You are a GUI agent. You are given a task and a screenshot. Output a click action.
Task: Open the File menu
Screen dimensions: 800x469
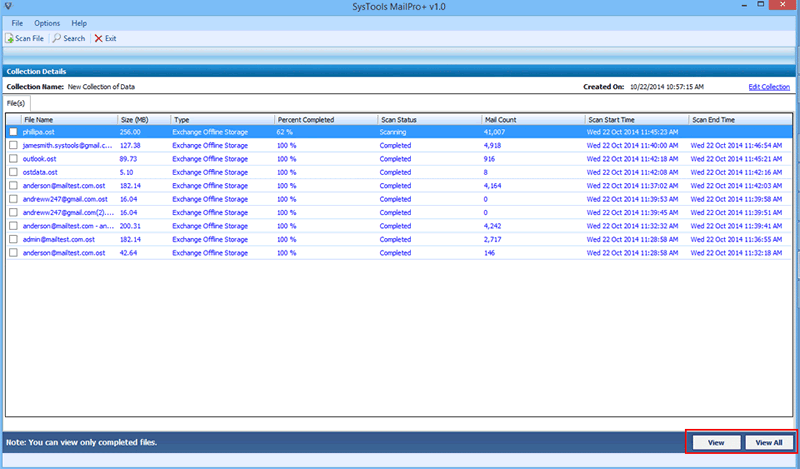click(x=17, y=23)
